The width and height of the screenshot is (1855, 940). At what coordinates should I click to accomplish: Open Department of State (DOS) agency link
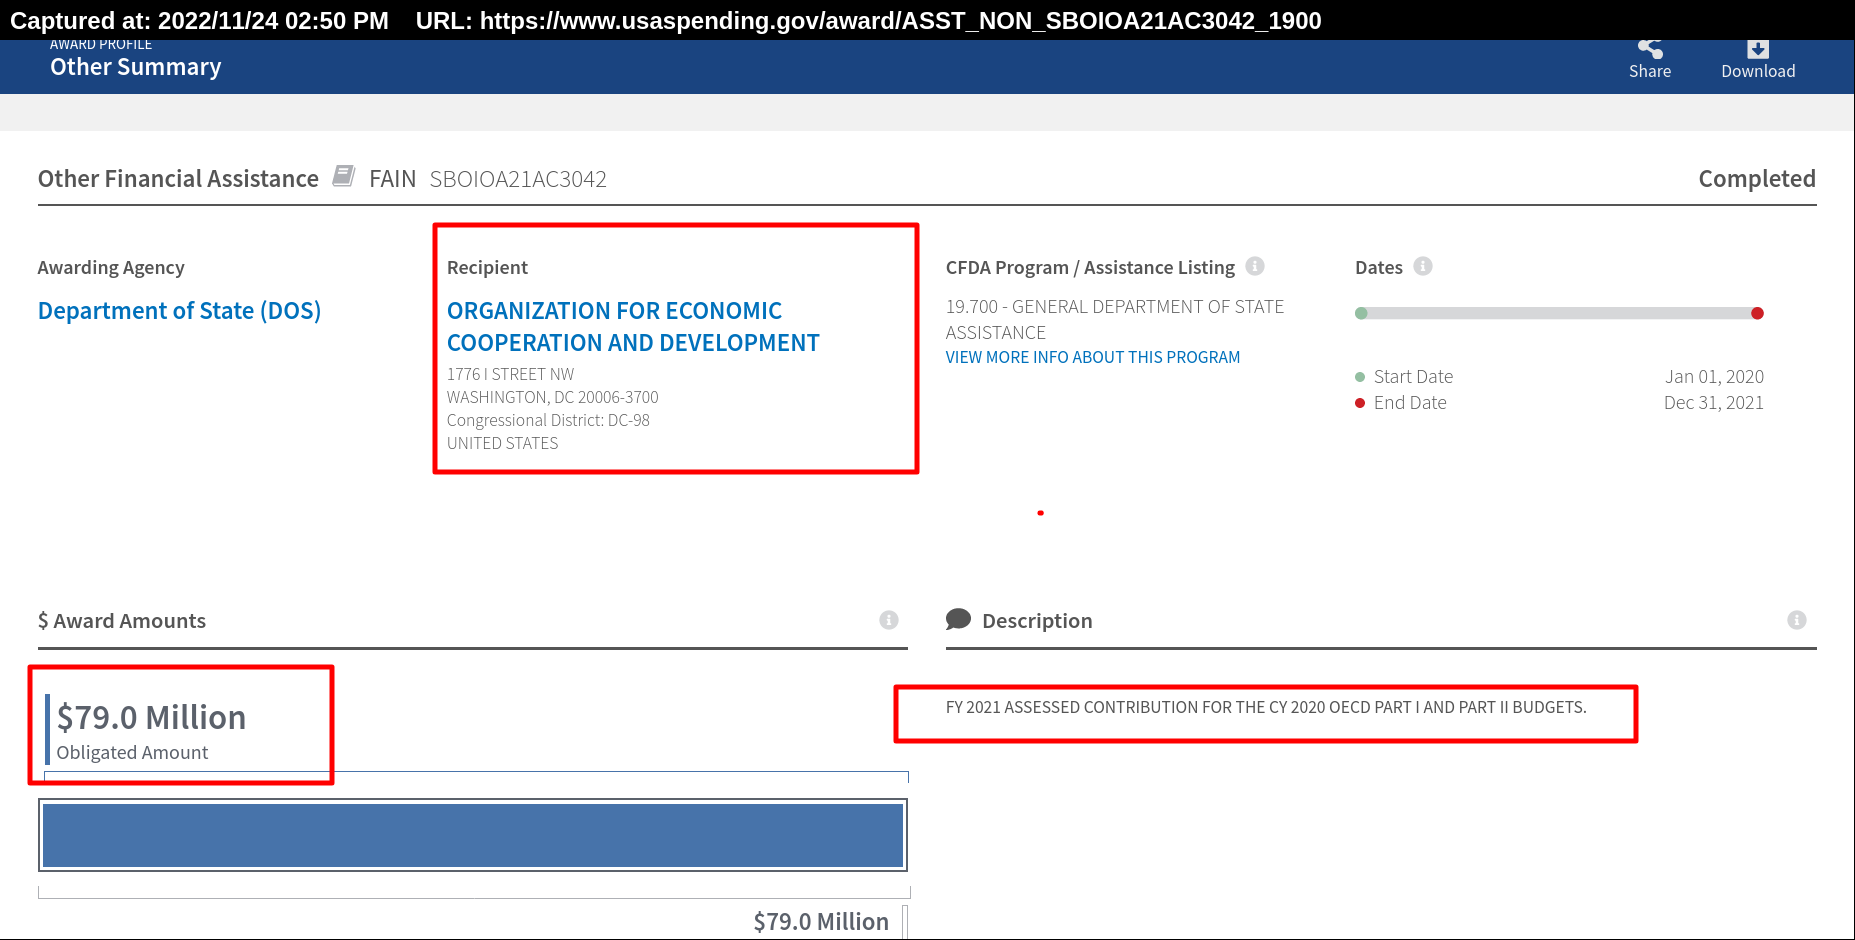click(x=179, y=311)
